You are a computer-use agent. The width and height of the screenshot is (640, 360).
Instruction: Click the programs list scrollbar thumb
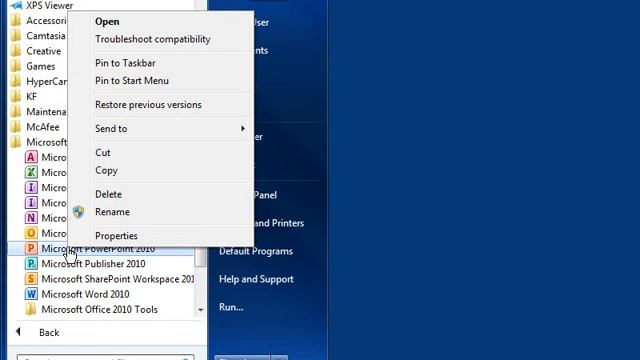pos(200,257)
